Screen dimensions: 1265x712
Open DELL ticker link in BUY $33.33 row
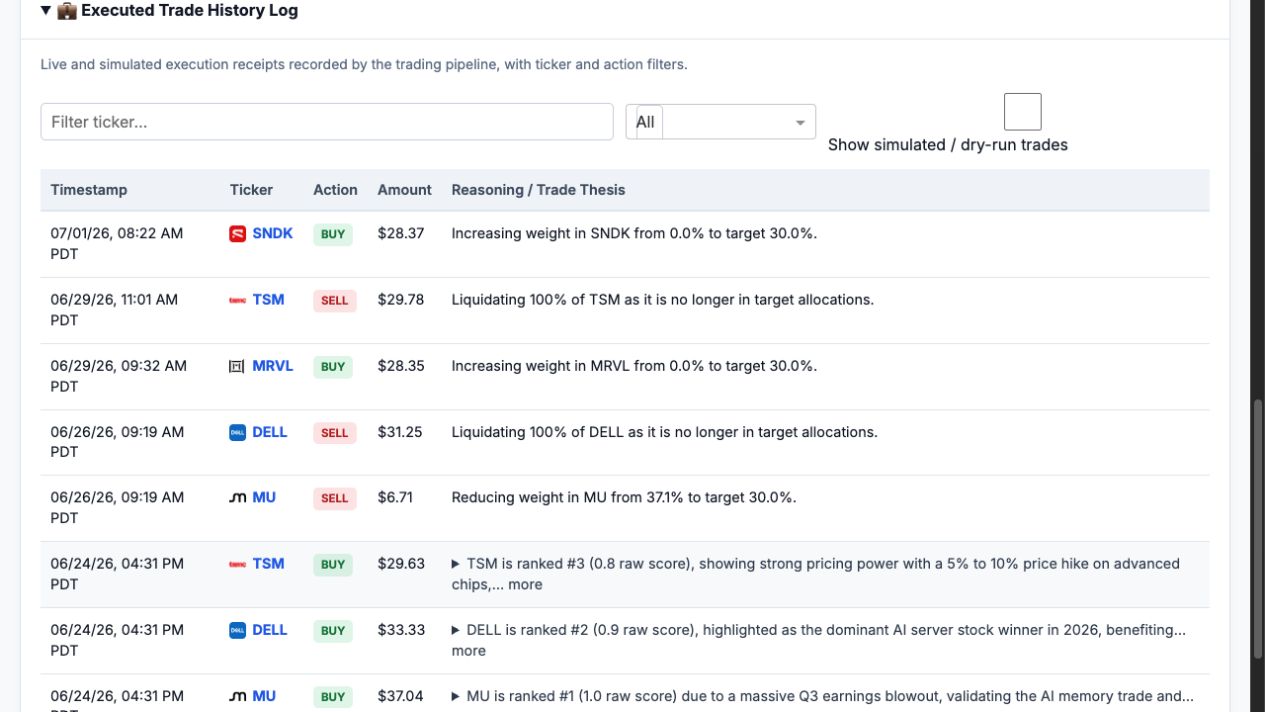[270, 630]
